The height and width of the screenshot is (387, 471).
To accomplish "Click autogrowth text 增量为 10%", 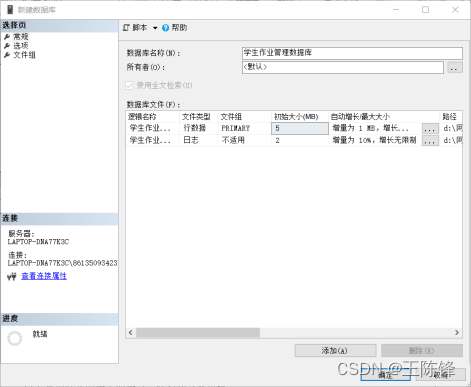I will click(374, 140).
